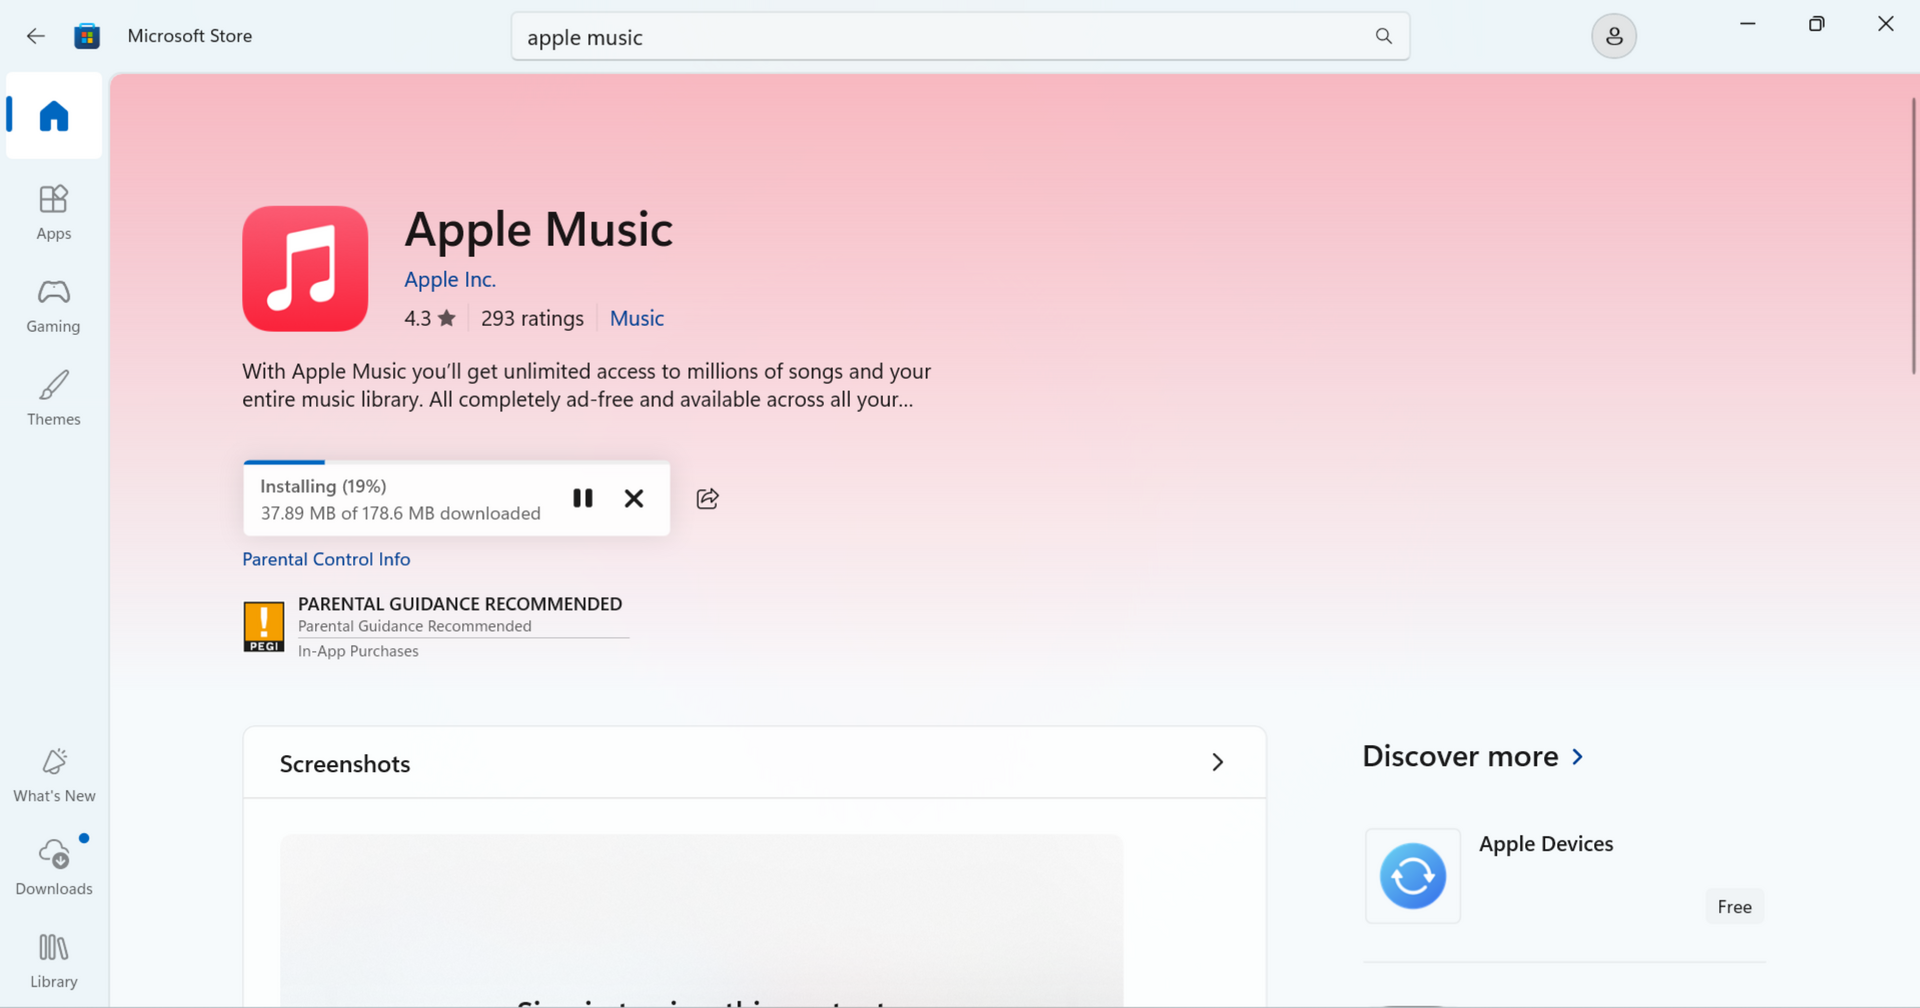Click the In-App Purchases label
Viewport: 1920px width, 1008px height.
pos(358,651)
